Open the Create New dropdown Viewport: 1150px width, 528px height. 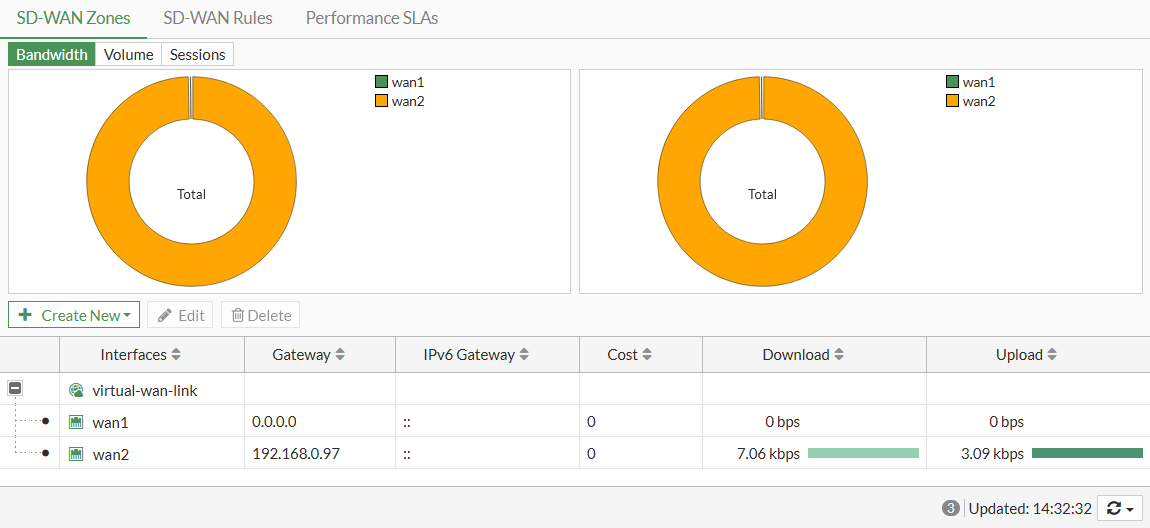(74, 315)
